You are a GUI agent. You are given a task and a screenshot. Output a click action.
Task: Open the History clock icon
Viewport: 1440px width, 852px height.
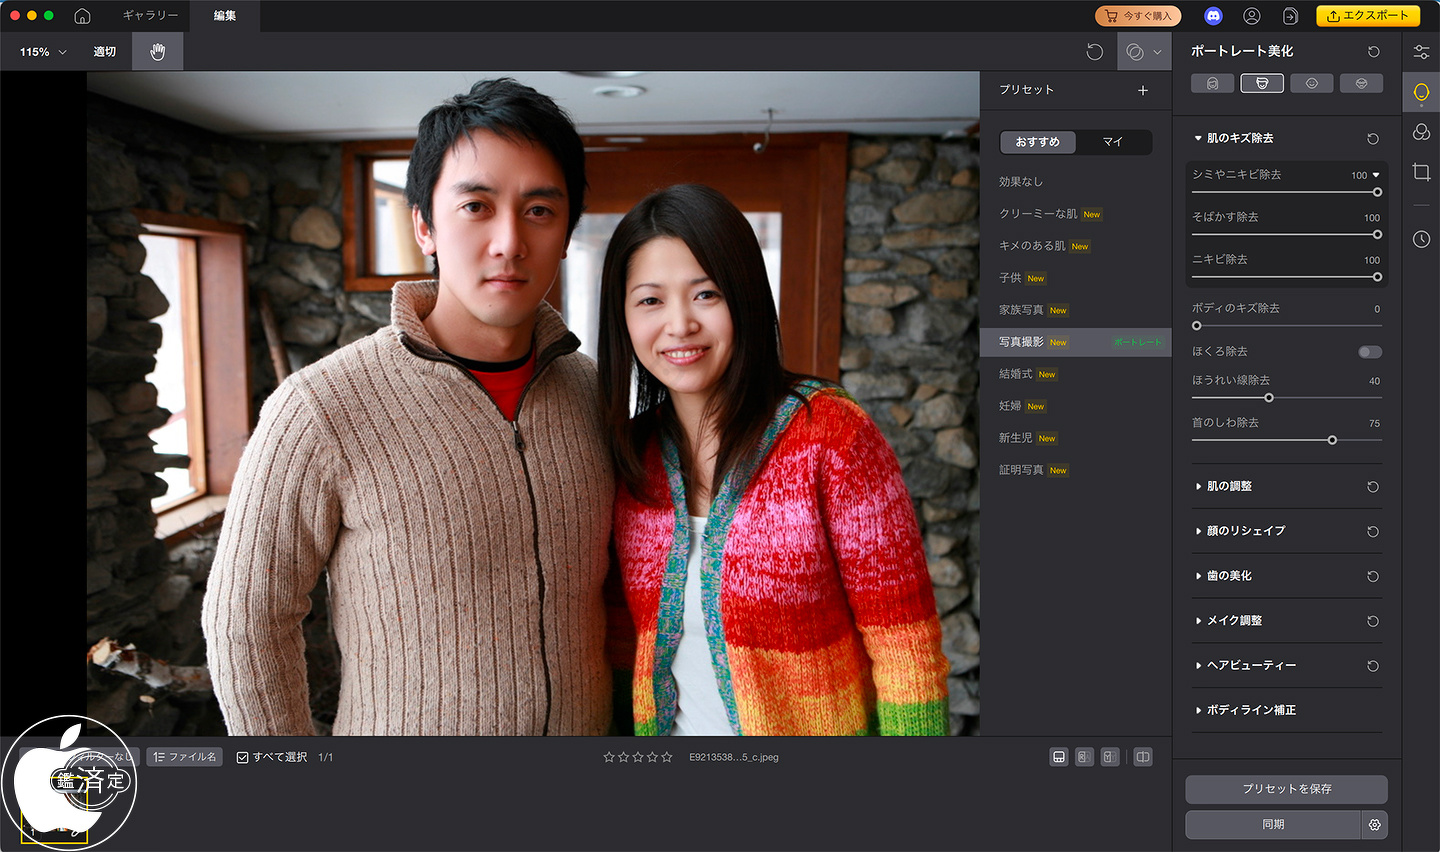coord(1421,239)
